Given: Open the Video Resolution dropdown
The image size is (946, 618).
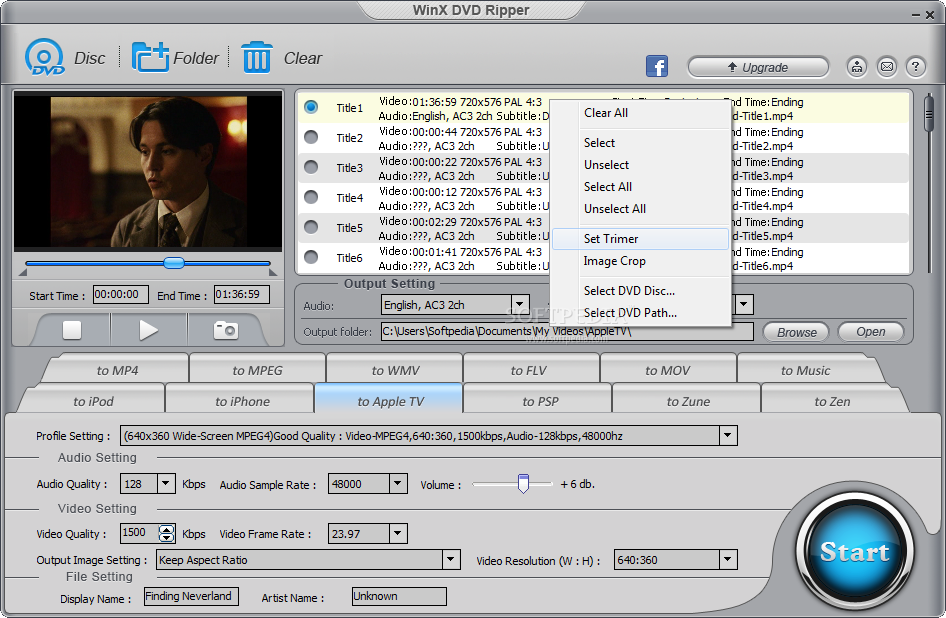Looking at the screenshot, I should [728, 559].
